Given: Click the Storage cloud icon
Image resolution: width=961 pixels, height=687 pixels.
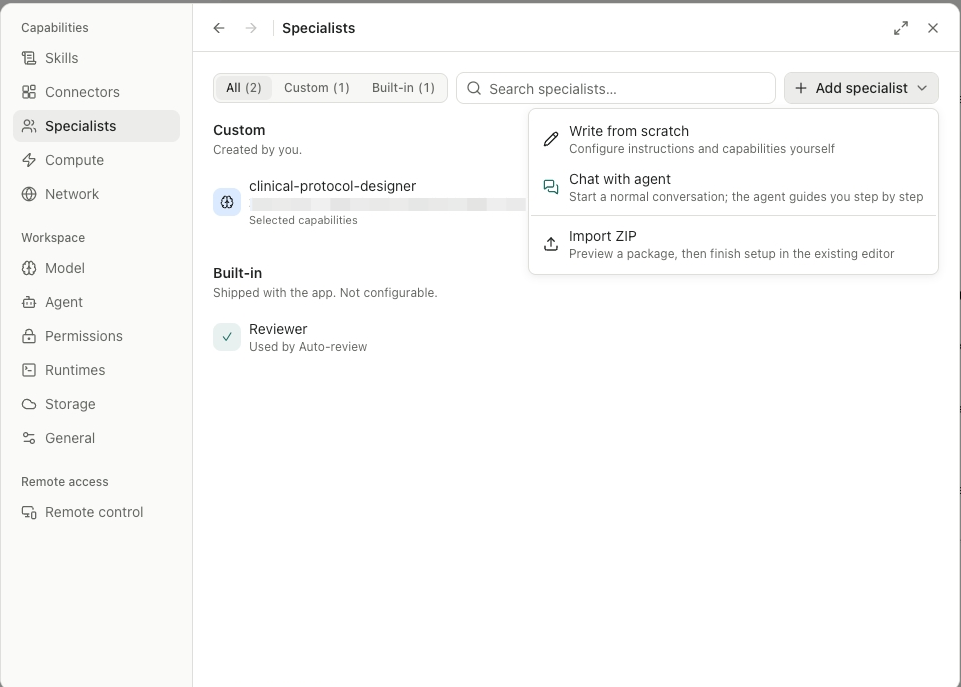Looking at the screenshot, I should [x=29, y=404].
